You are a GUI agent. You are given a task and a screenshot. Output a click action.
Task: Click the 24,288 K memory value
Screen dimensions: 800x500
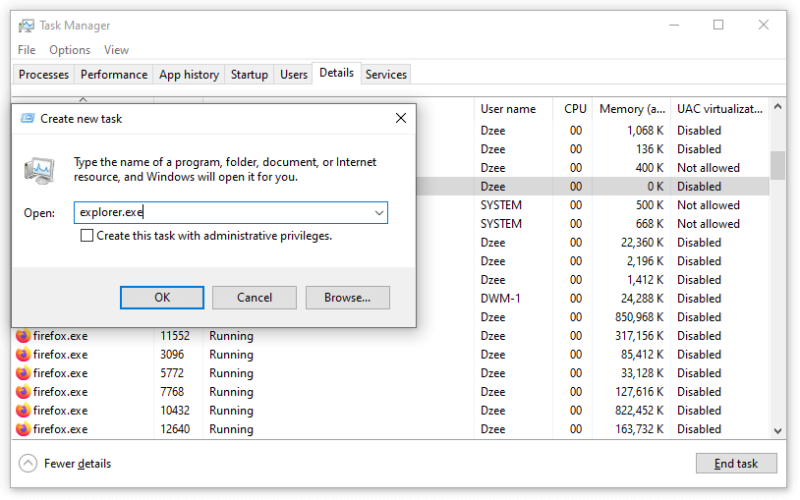click(642, 298)
